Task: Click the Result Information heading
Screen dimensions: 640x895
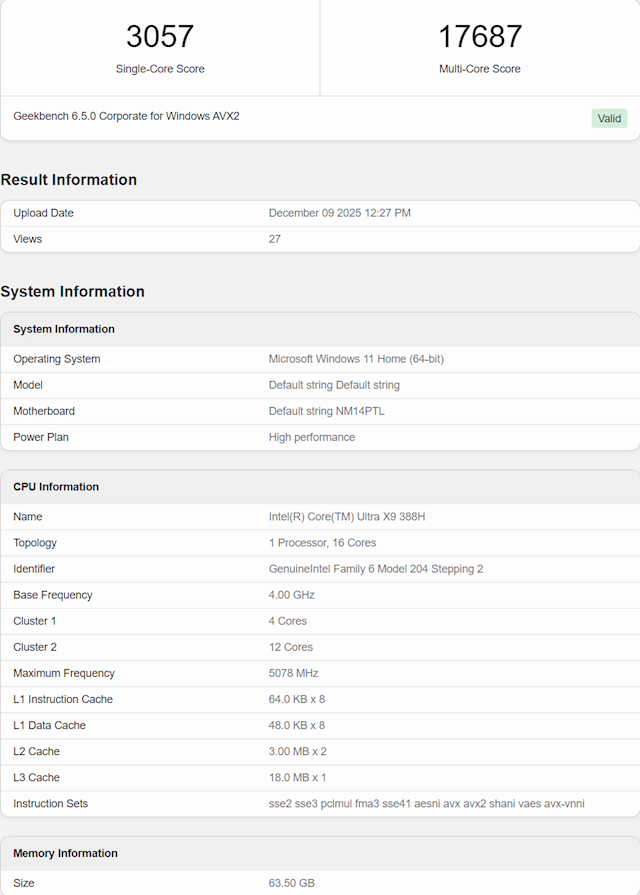Action: click(x=69, y=180)
